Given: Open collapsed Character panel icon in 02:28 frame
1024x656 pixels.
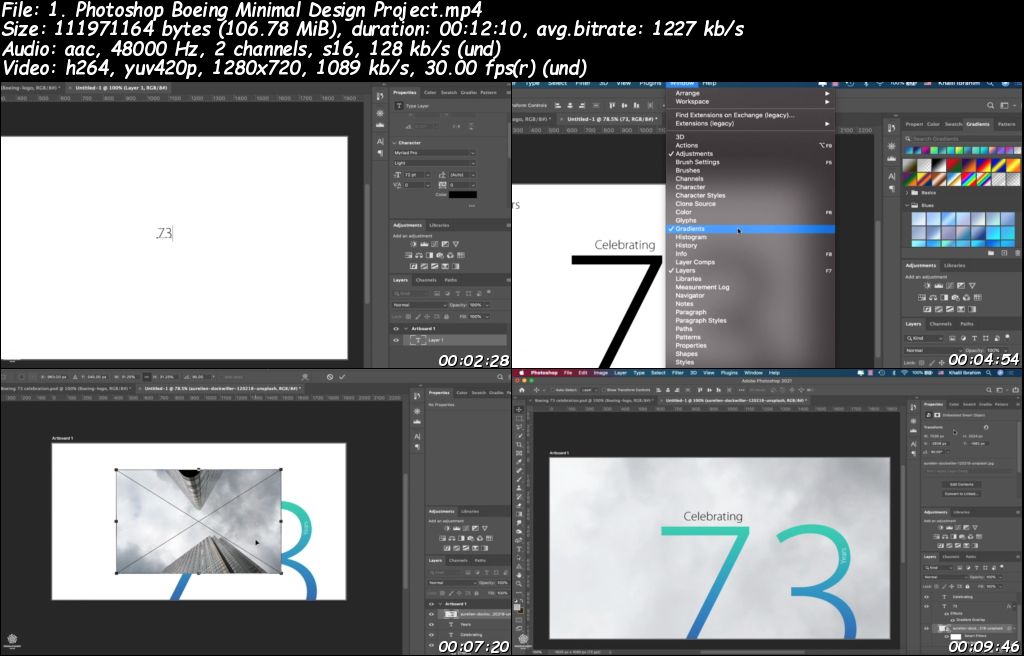Looking at the screenshot, I should [380, 141].
